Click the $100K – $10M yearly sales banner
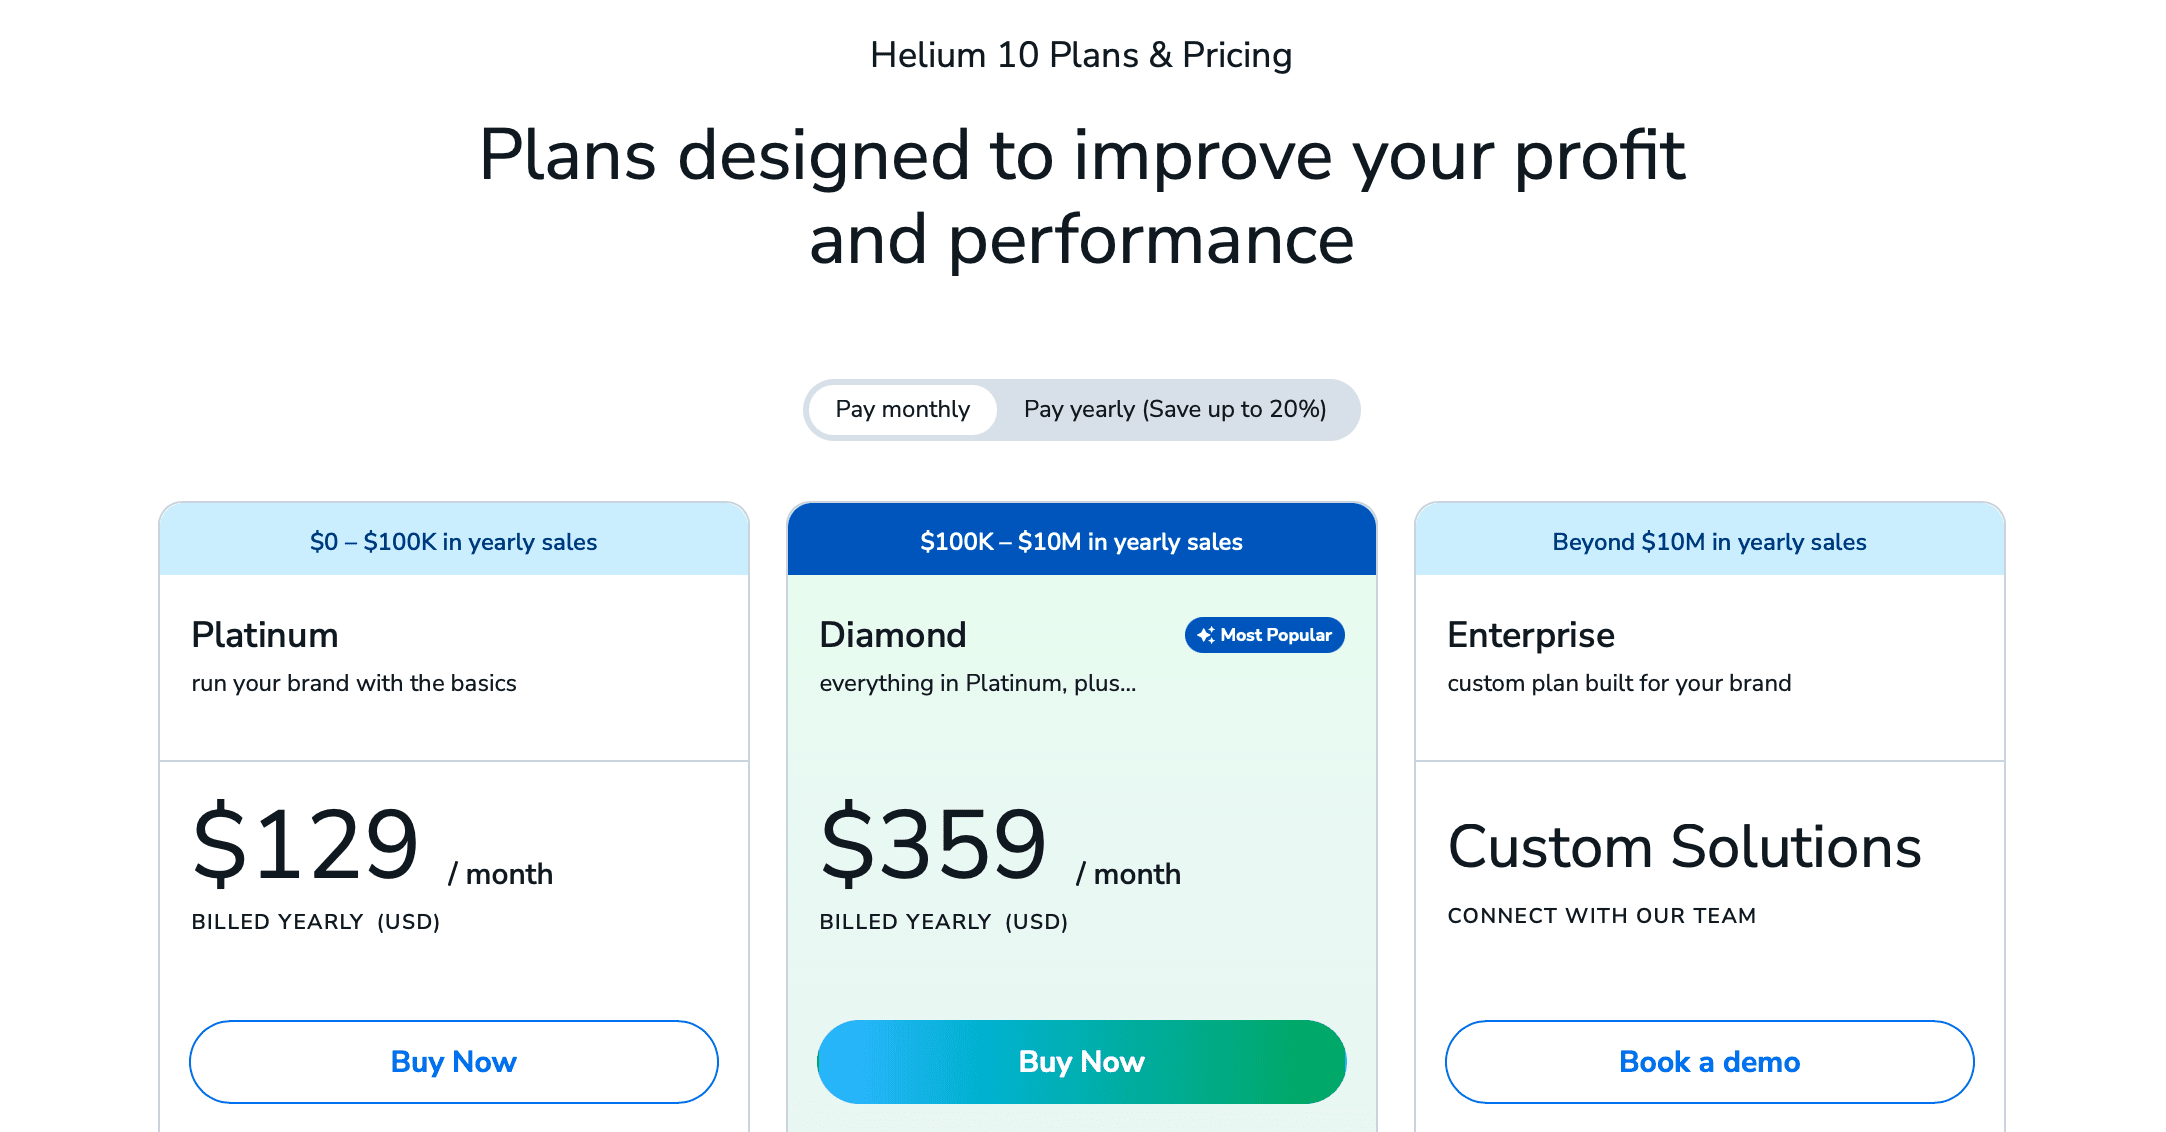The image size is (2166, 1132). [1081, 541]
